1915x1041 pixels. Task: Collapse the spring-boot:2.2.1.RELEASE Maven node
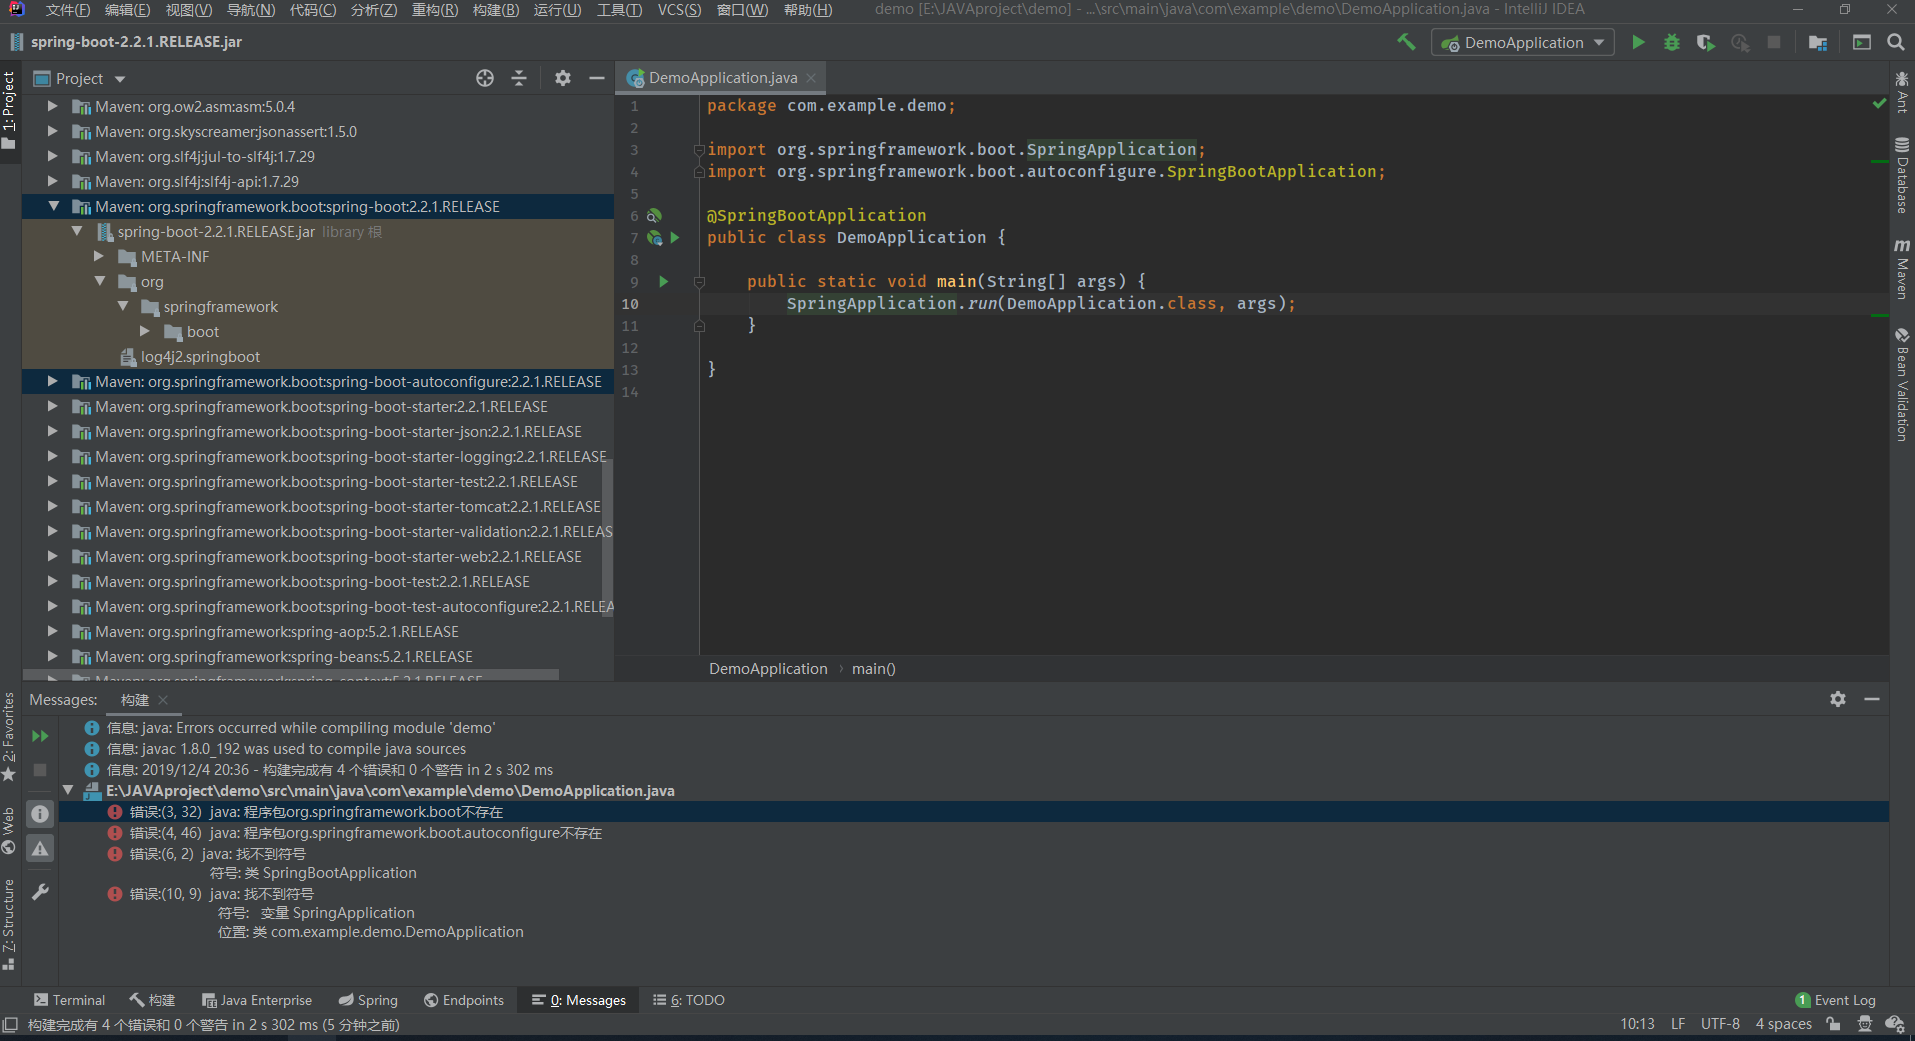tap(53, 206)
